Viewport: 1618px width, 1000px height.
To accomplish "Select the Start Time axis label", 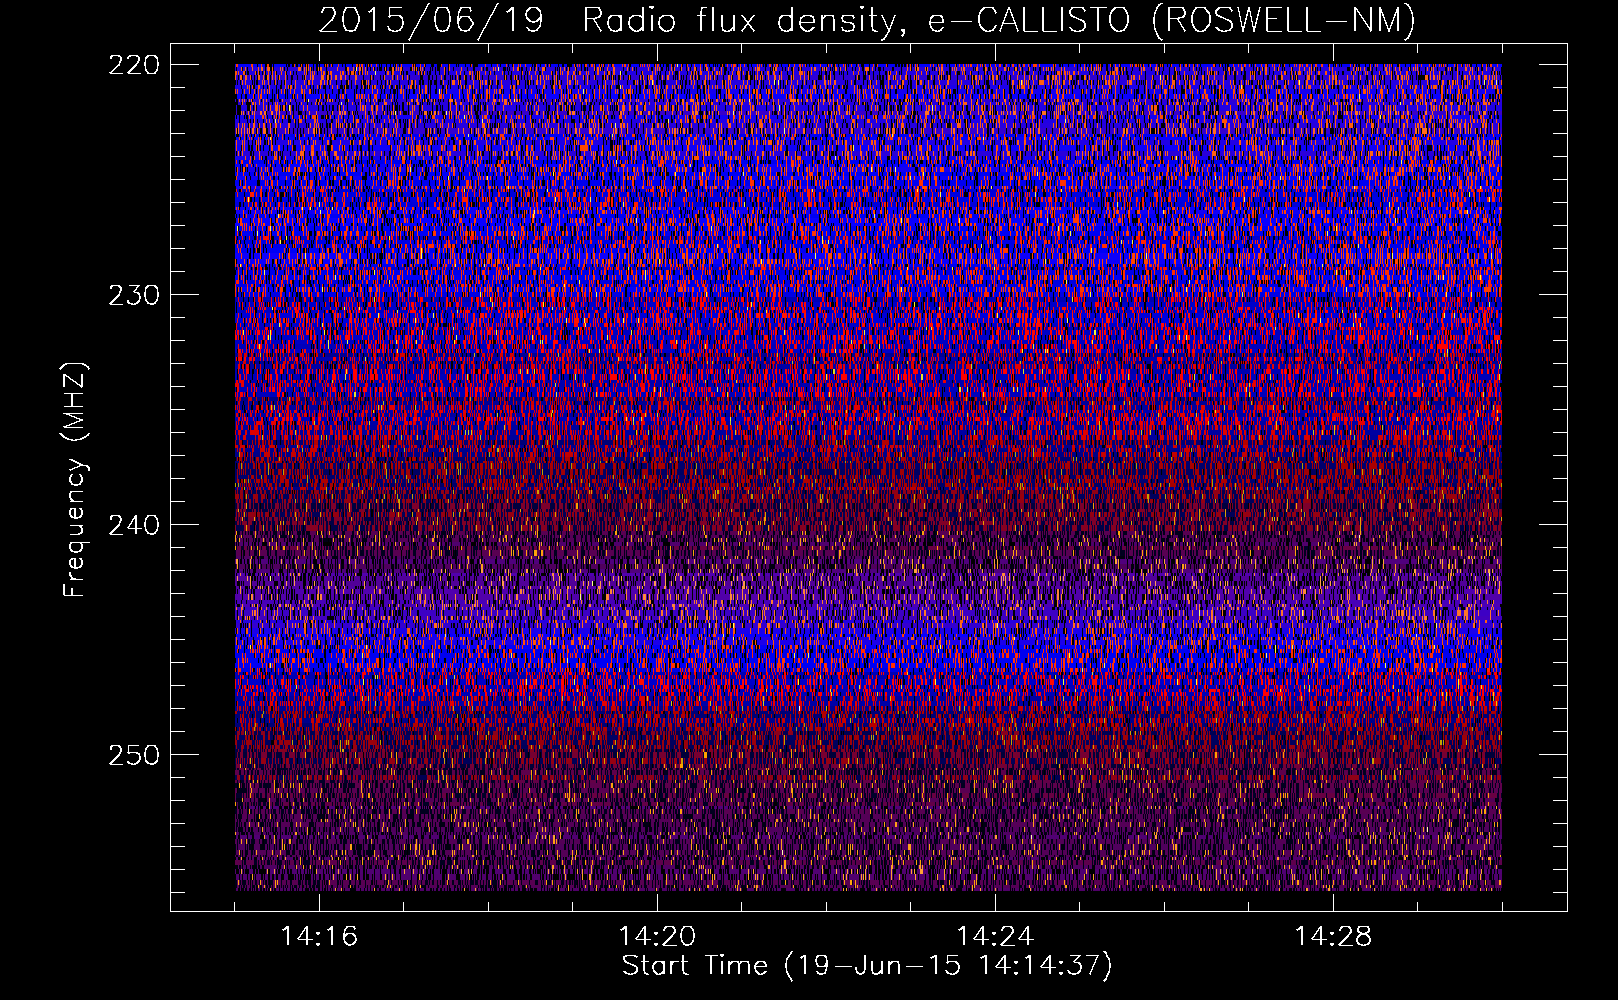I will 867,967.
